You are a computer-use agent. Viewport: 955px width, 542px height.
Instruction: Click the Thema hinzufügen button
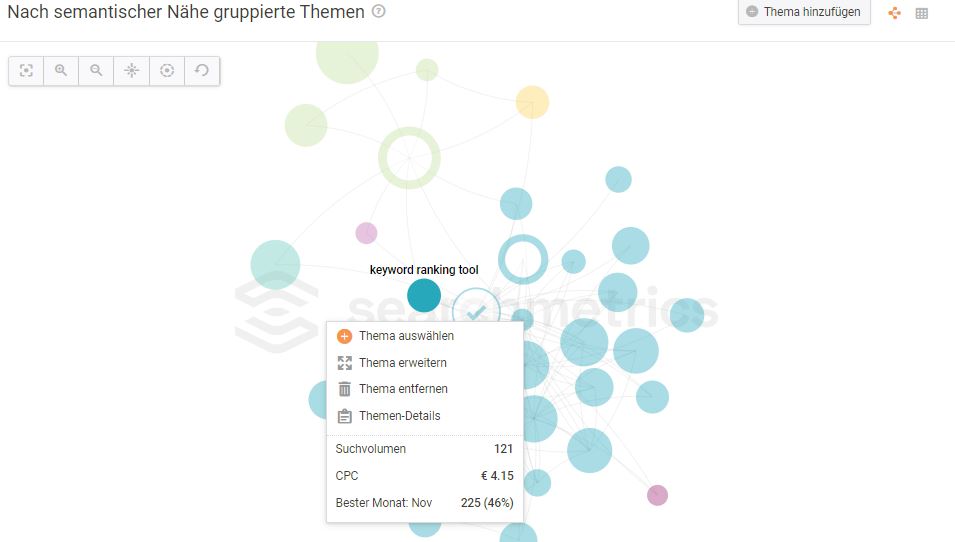(804, 12)
